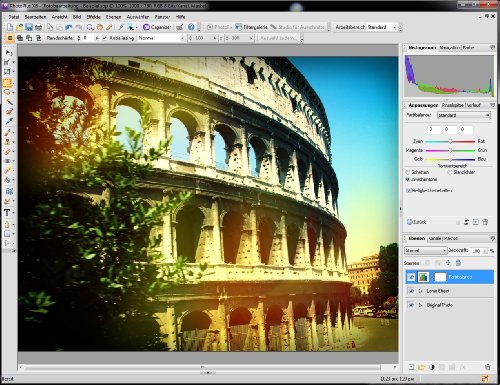Click the Open file folder icon

pyautogui.click(x=19, y=27)
